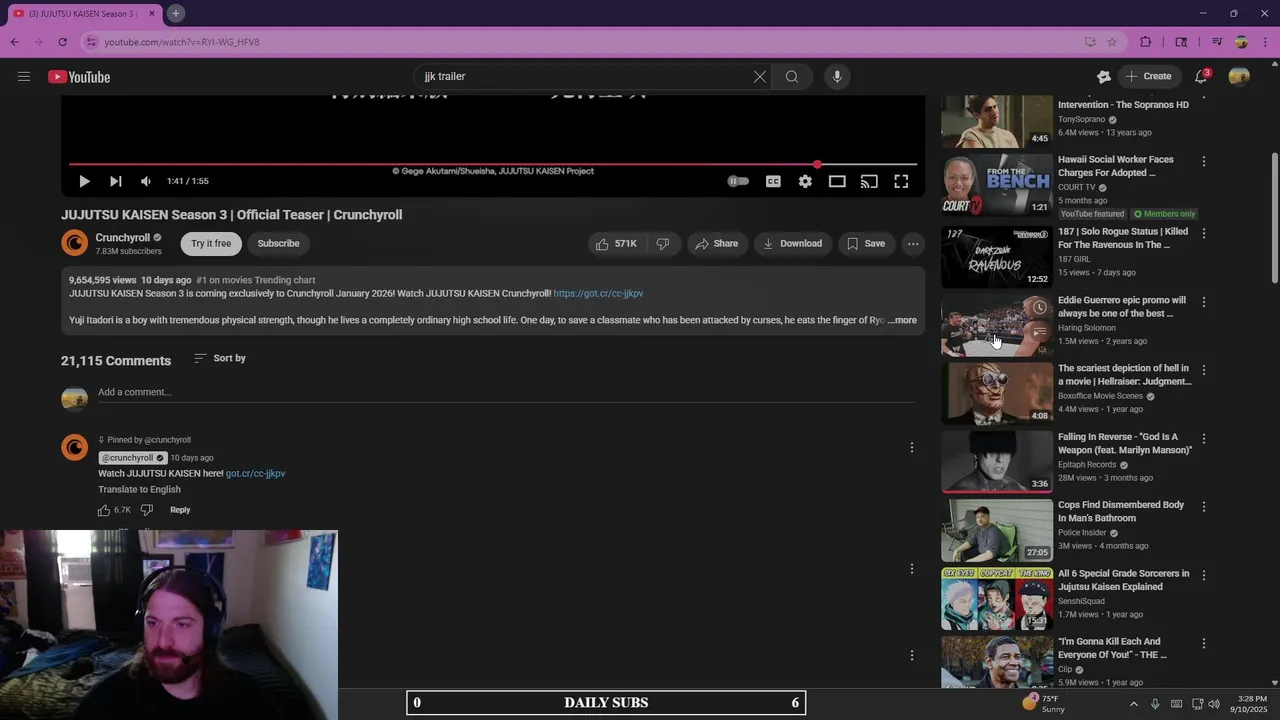
Task: Switch to theater mode
Action: [x=837, y=181]
